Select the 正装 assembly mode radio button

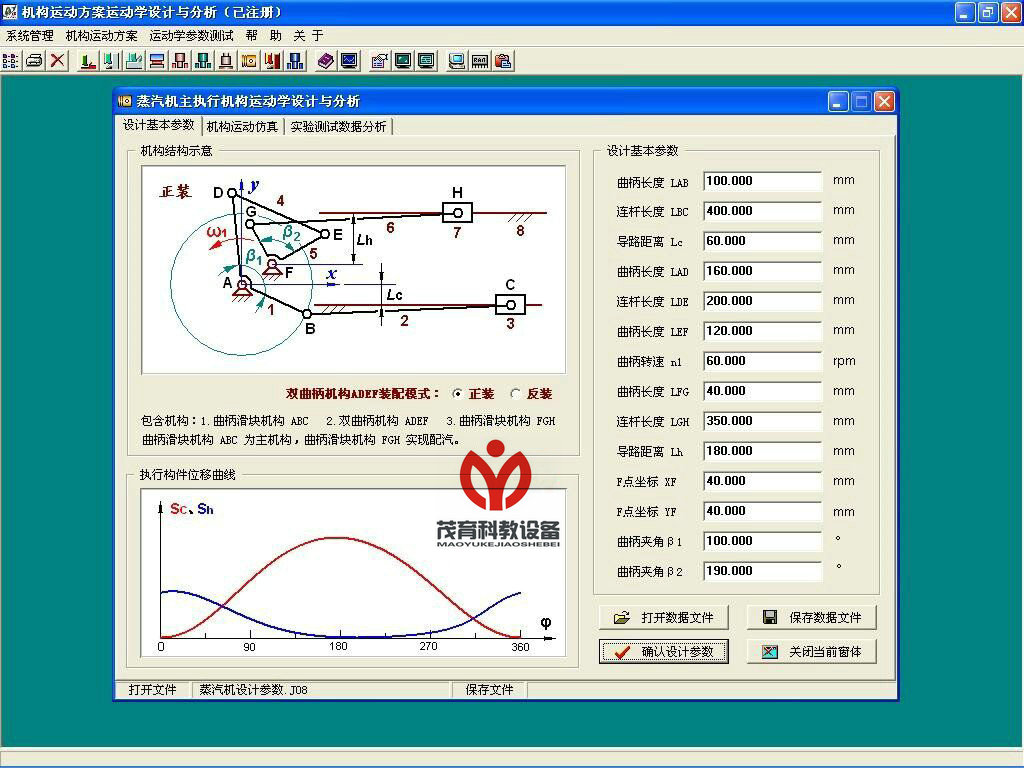[458, 394]
